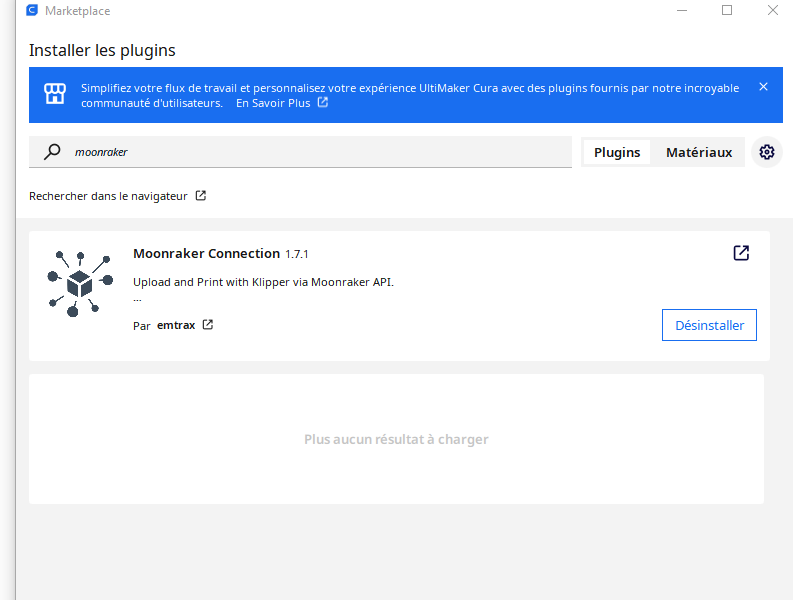Image resolution: width=793 pixels, height=600 pixels.
Task: Click the magnifying glass search icon
Action: [x=52, y=152]
